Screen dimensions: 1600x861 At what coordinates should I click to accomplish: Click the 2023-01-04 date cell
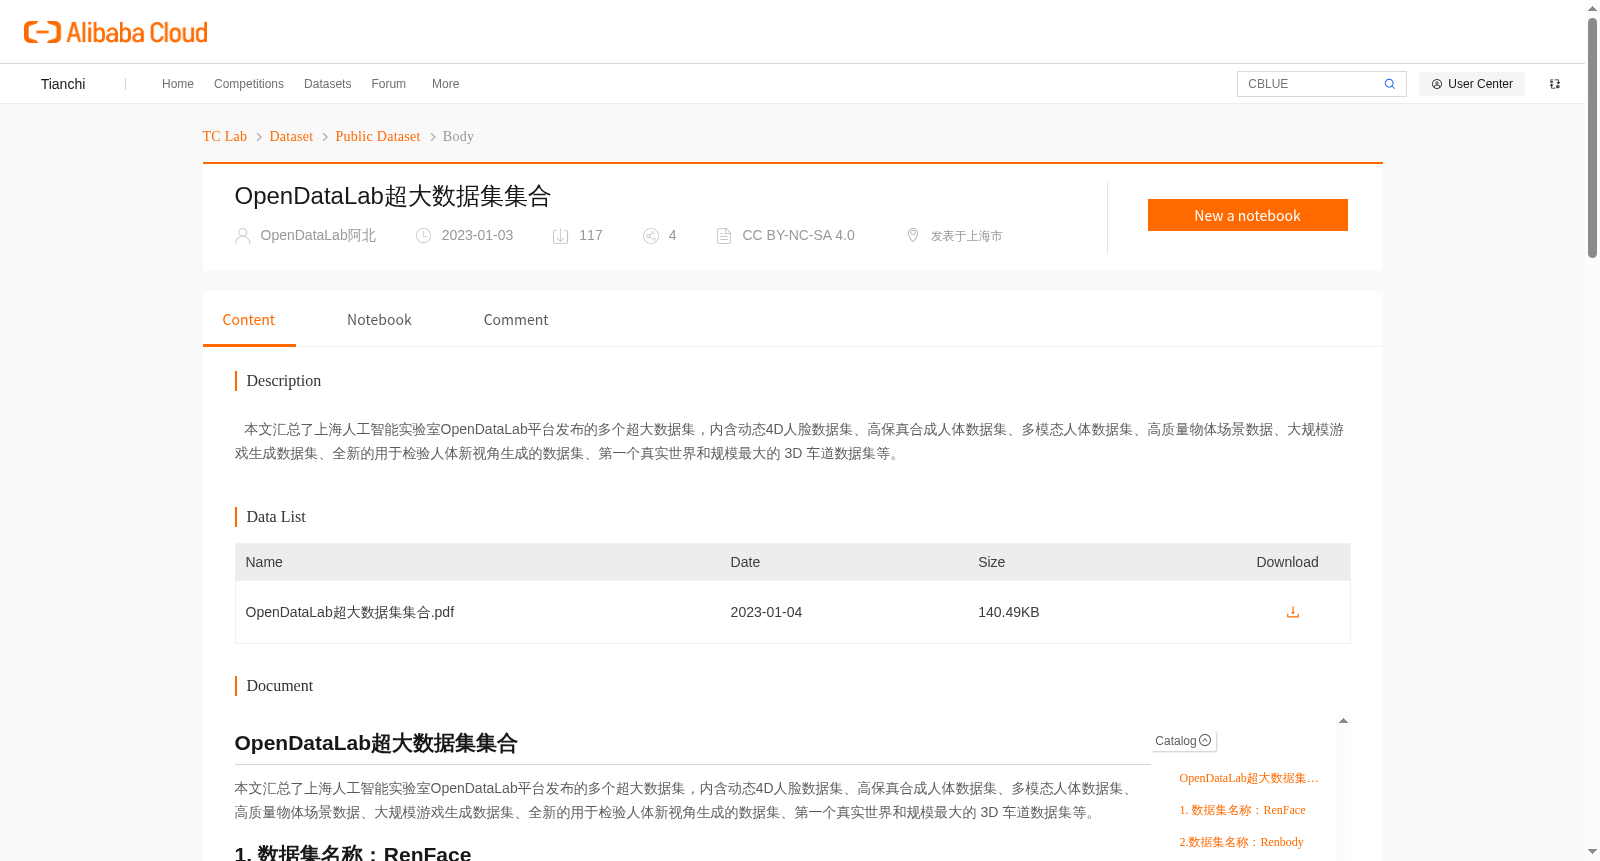coord(766,612)
